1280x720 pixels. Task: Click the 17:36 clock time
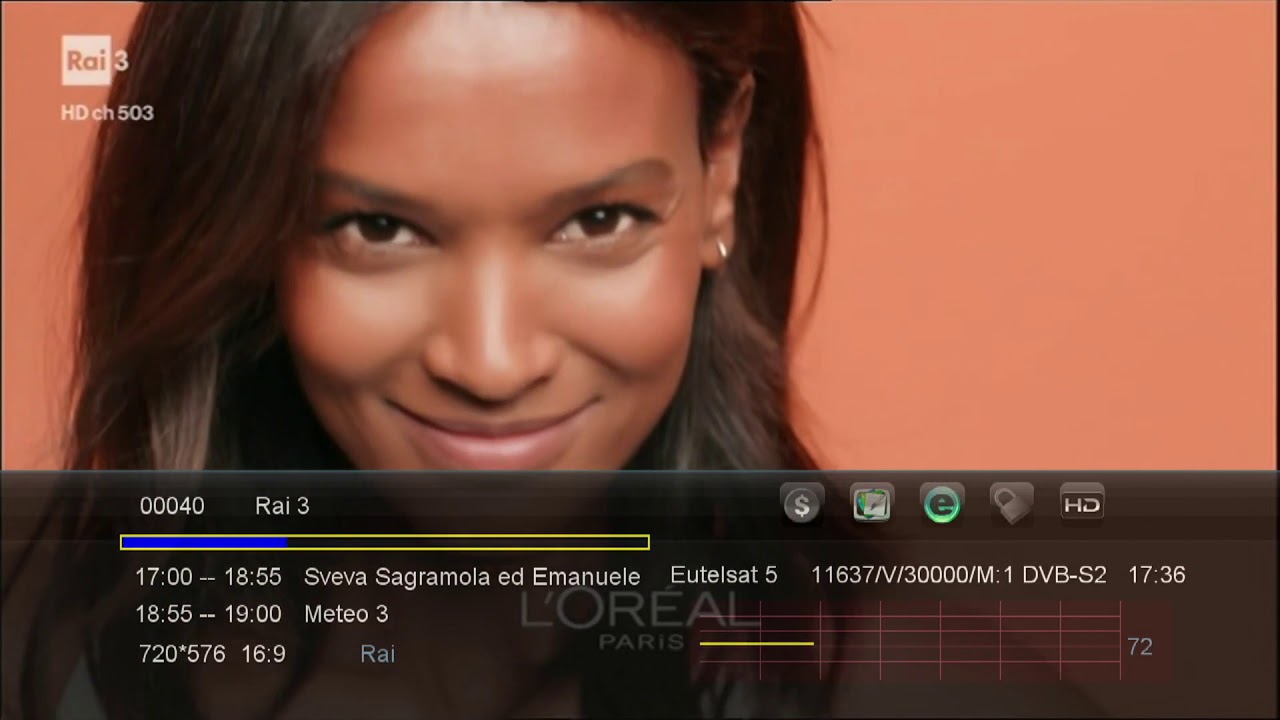click(1157, 575)
